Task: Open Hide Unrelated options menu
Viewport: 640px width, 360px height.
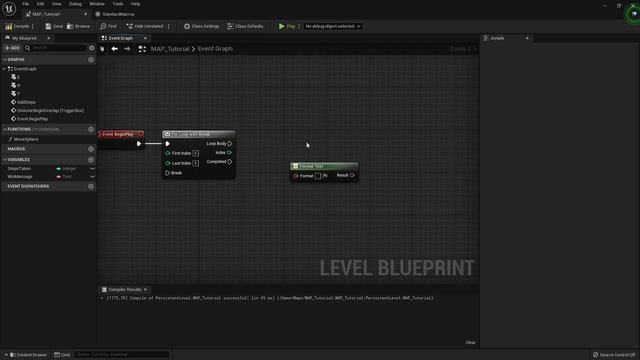Action: [169, 26]
